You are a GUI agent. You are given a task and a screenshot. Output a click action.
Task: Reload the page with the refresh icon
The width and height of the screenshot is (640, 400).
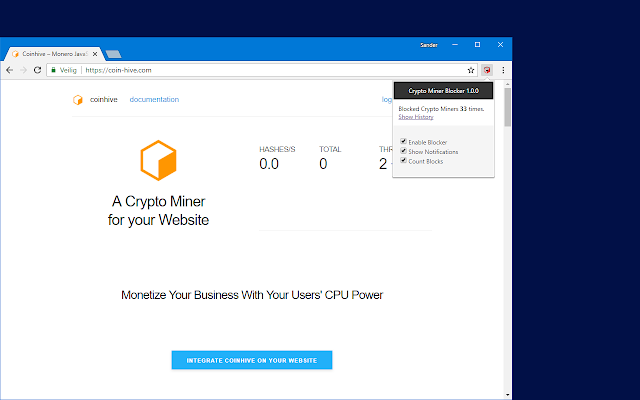coord(38,70)
